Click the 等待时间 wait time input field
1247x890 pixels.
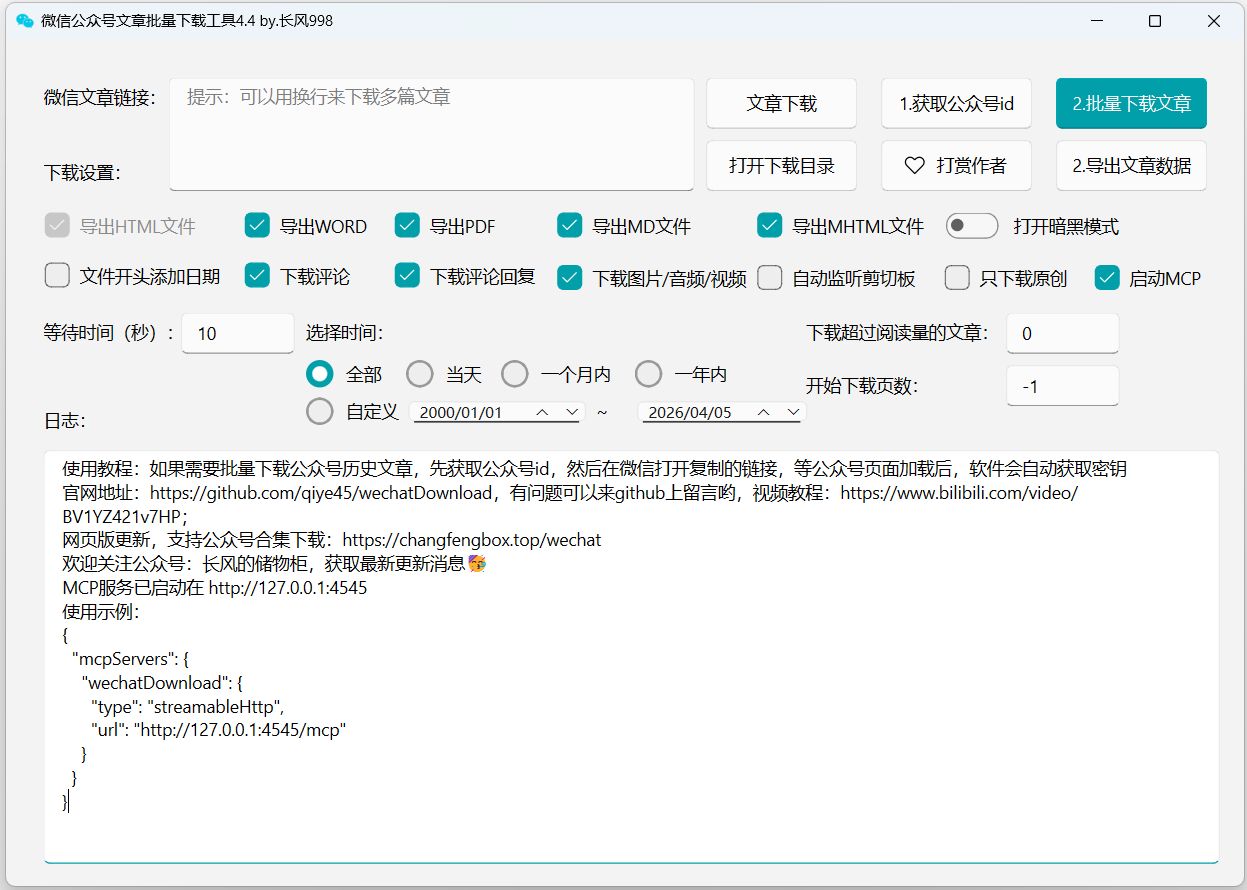237,333
